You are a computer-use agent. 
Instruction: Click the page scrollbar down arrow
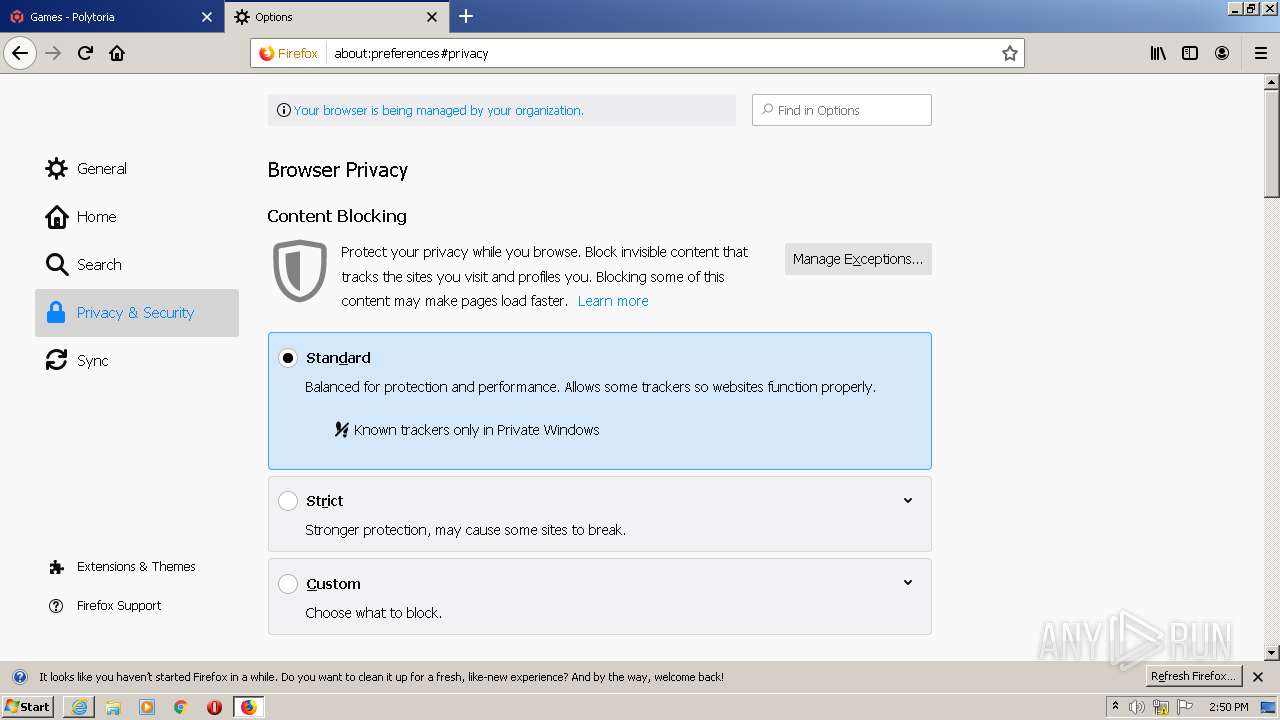1272,653
